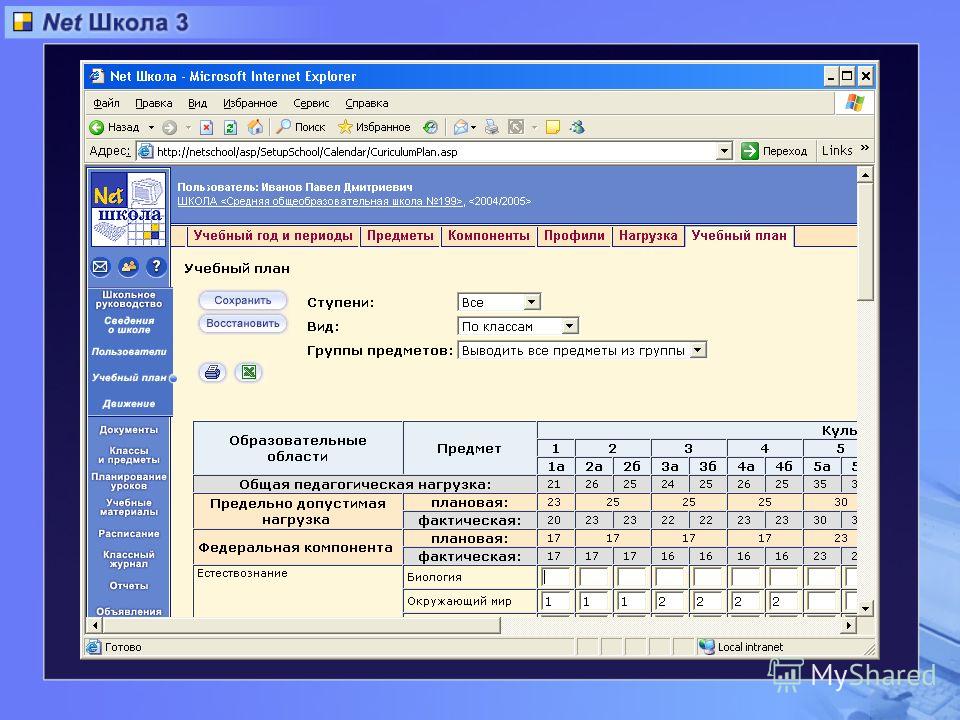Screen dimensions: 960x720
Task: Select the Учебный план tab
Action: click(x=739, y=236)
